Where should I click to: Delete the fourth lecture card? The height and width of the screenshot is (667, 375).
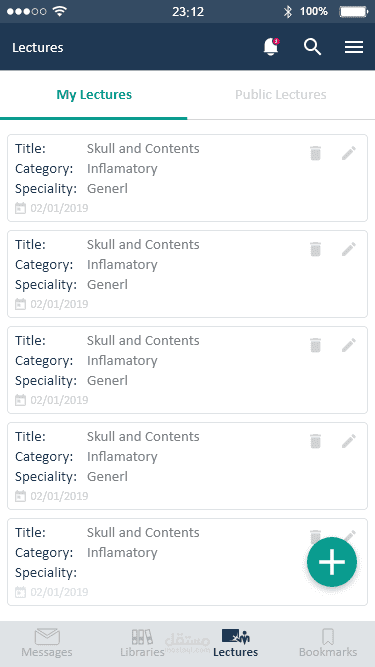click(315, 441)
